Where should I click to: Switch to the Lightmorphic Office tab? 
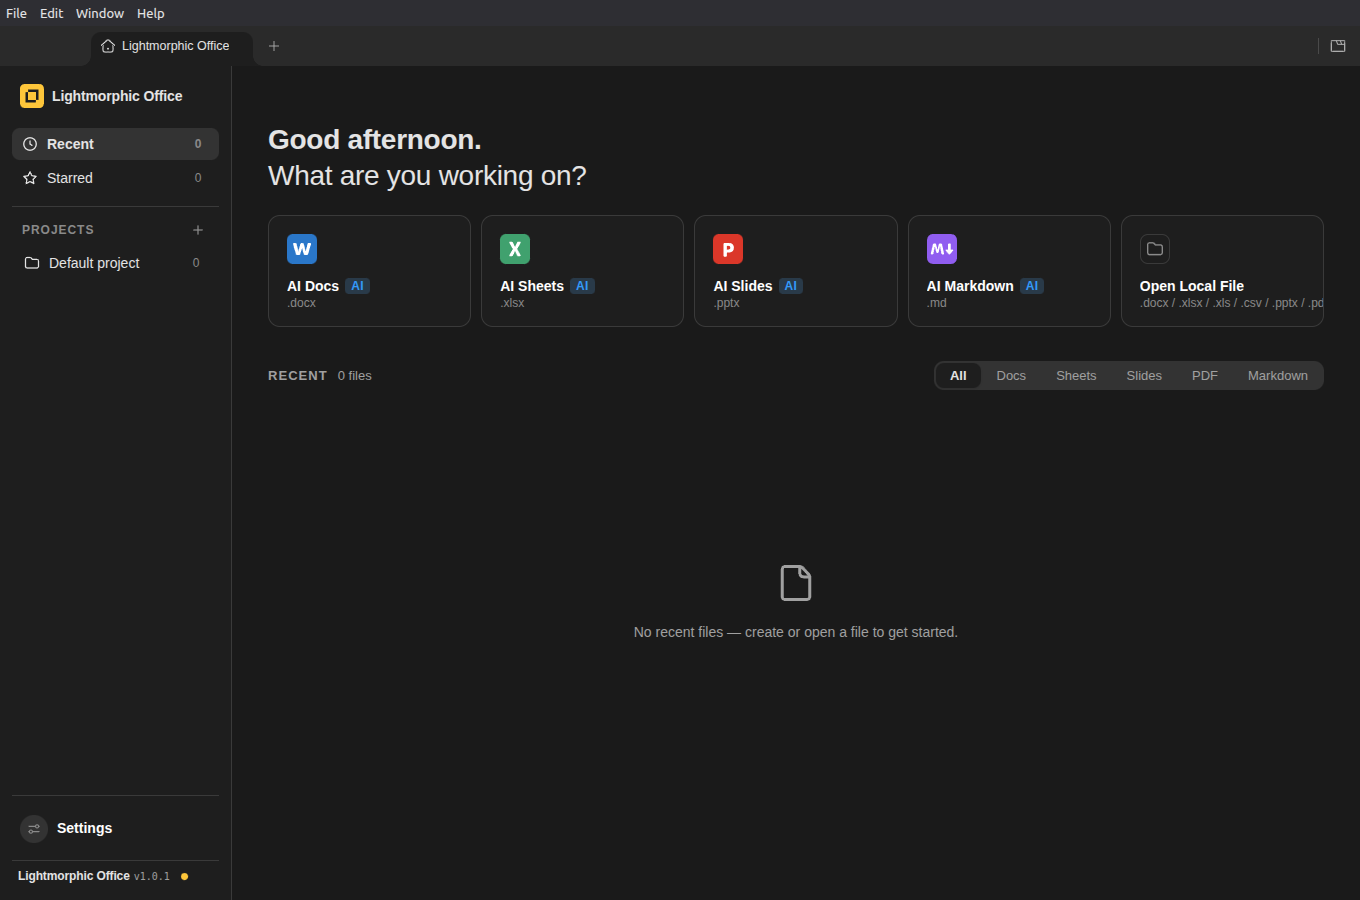[x=172, y=46]
